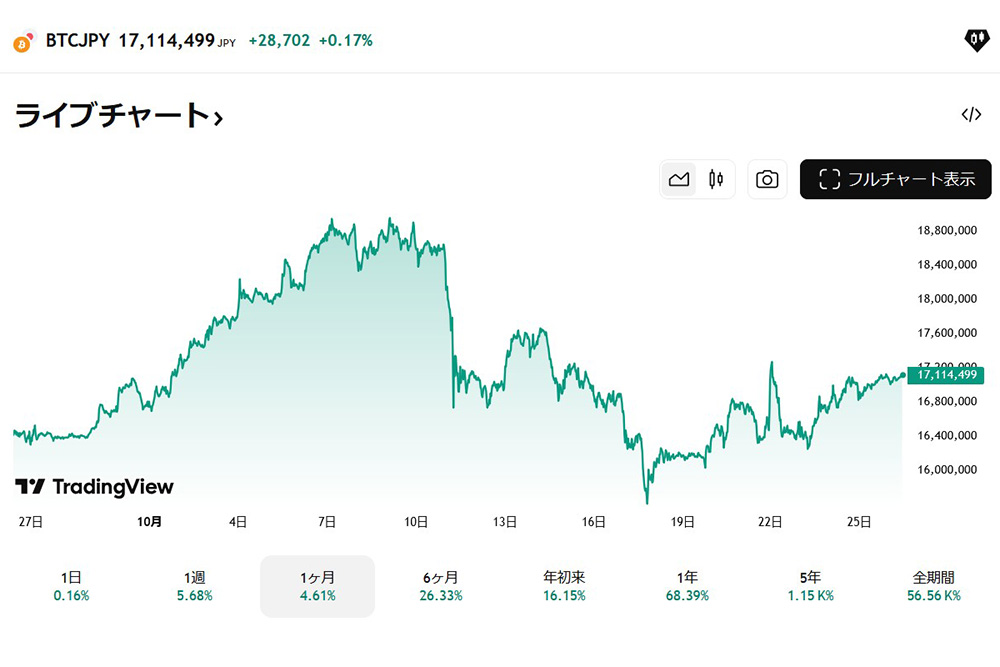Click the Bitcoin logo icon

(23, 43)
